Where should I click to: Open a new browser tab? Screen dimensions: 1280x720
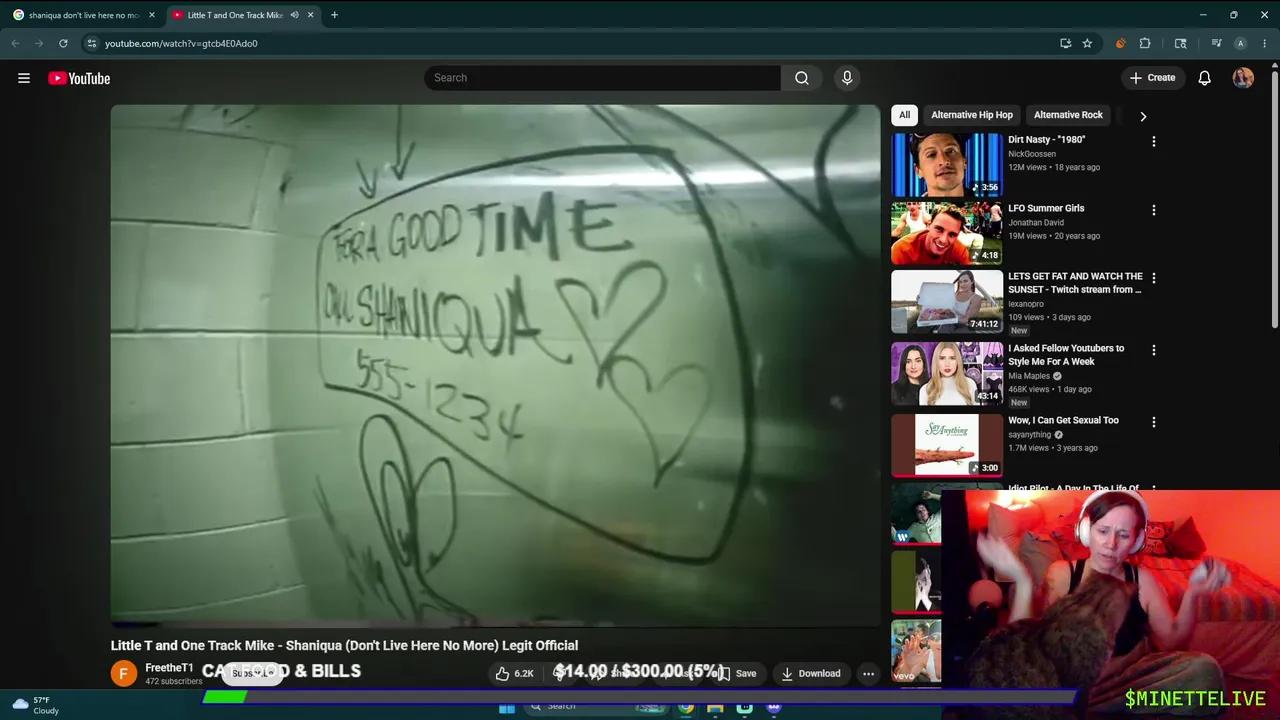click(334, 15)
